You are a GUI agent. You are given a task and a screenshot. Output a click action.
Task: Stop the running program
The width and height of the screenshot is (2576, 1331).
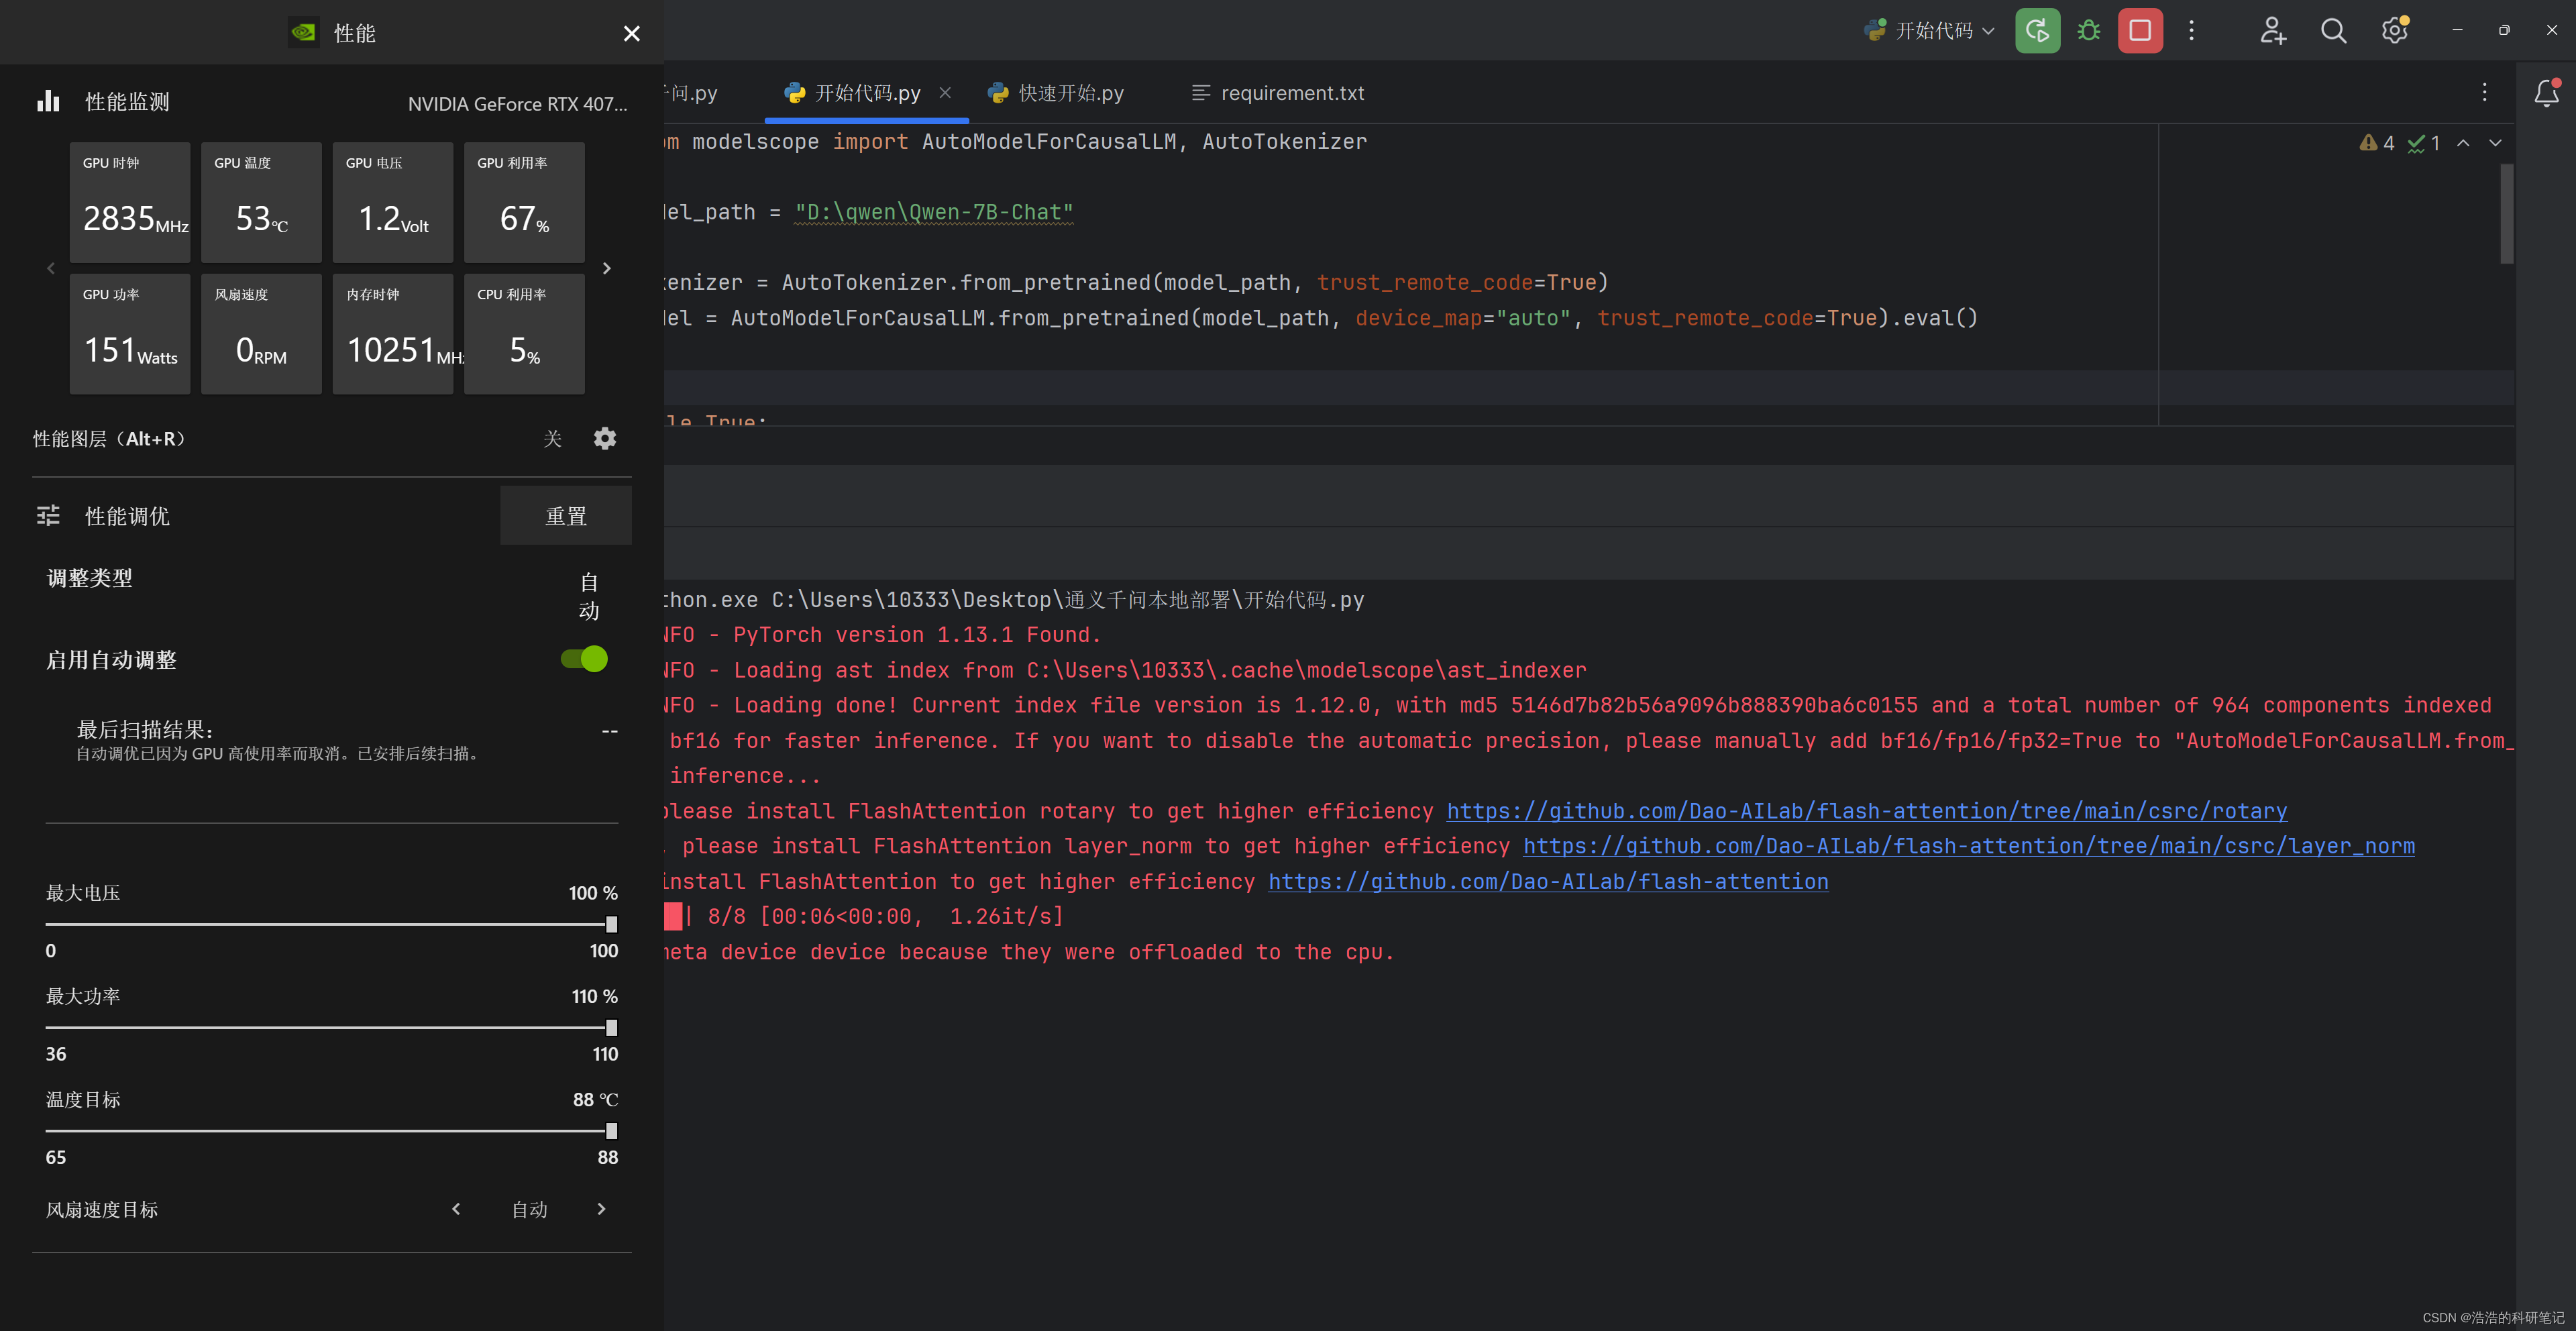[2140, 31]
